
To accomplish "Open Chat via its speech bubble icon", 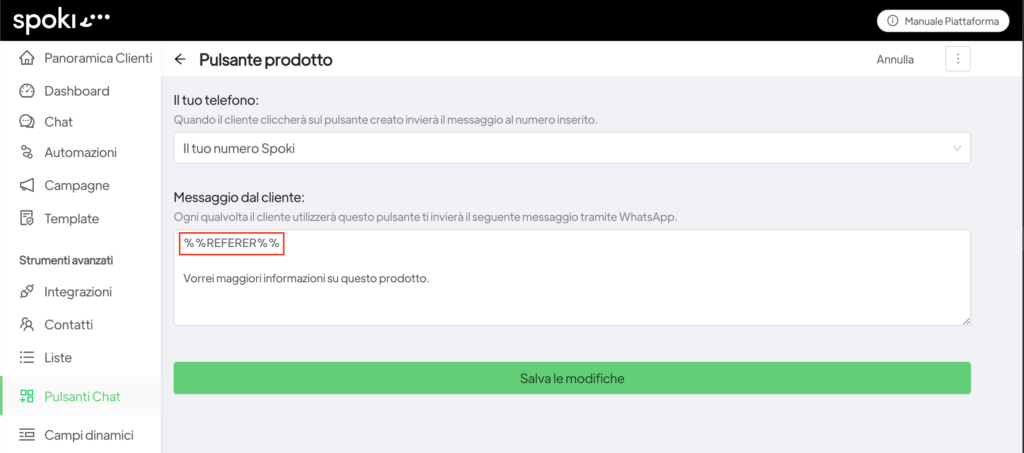I will [27, 122].
